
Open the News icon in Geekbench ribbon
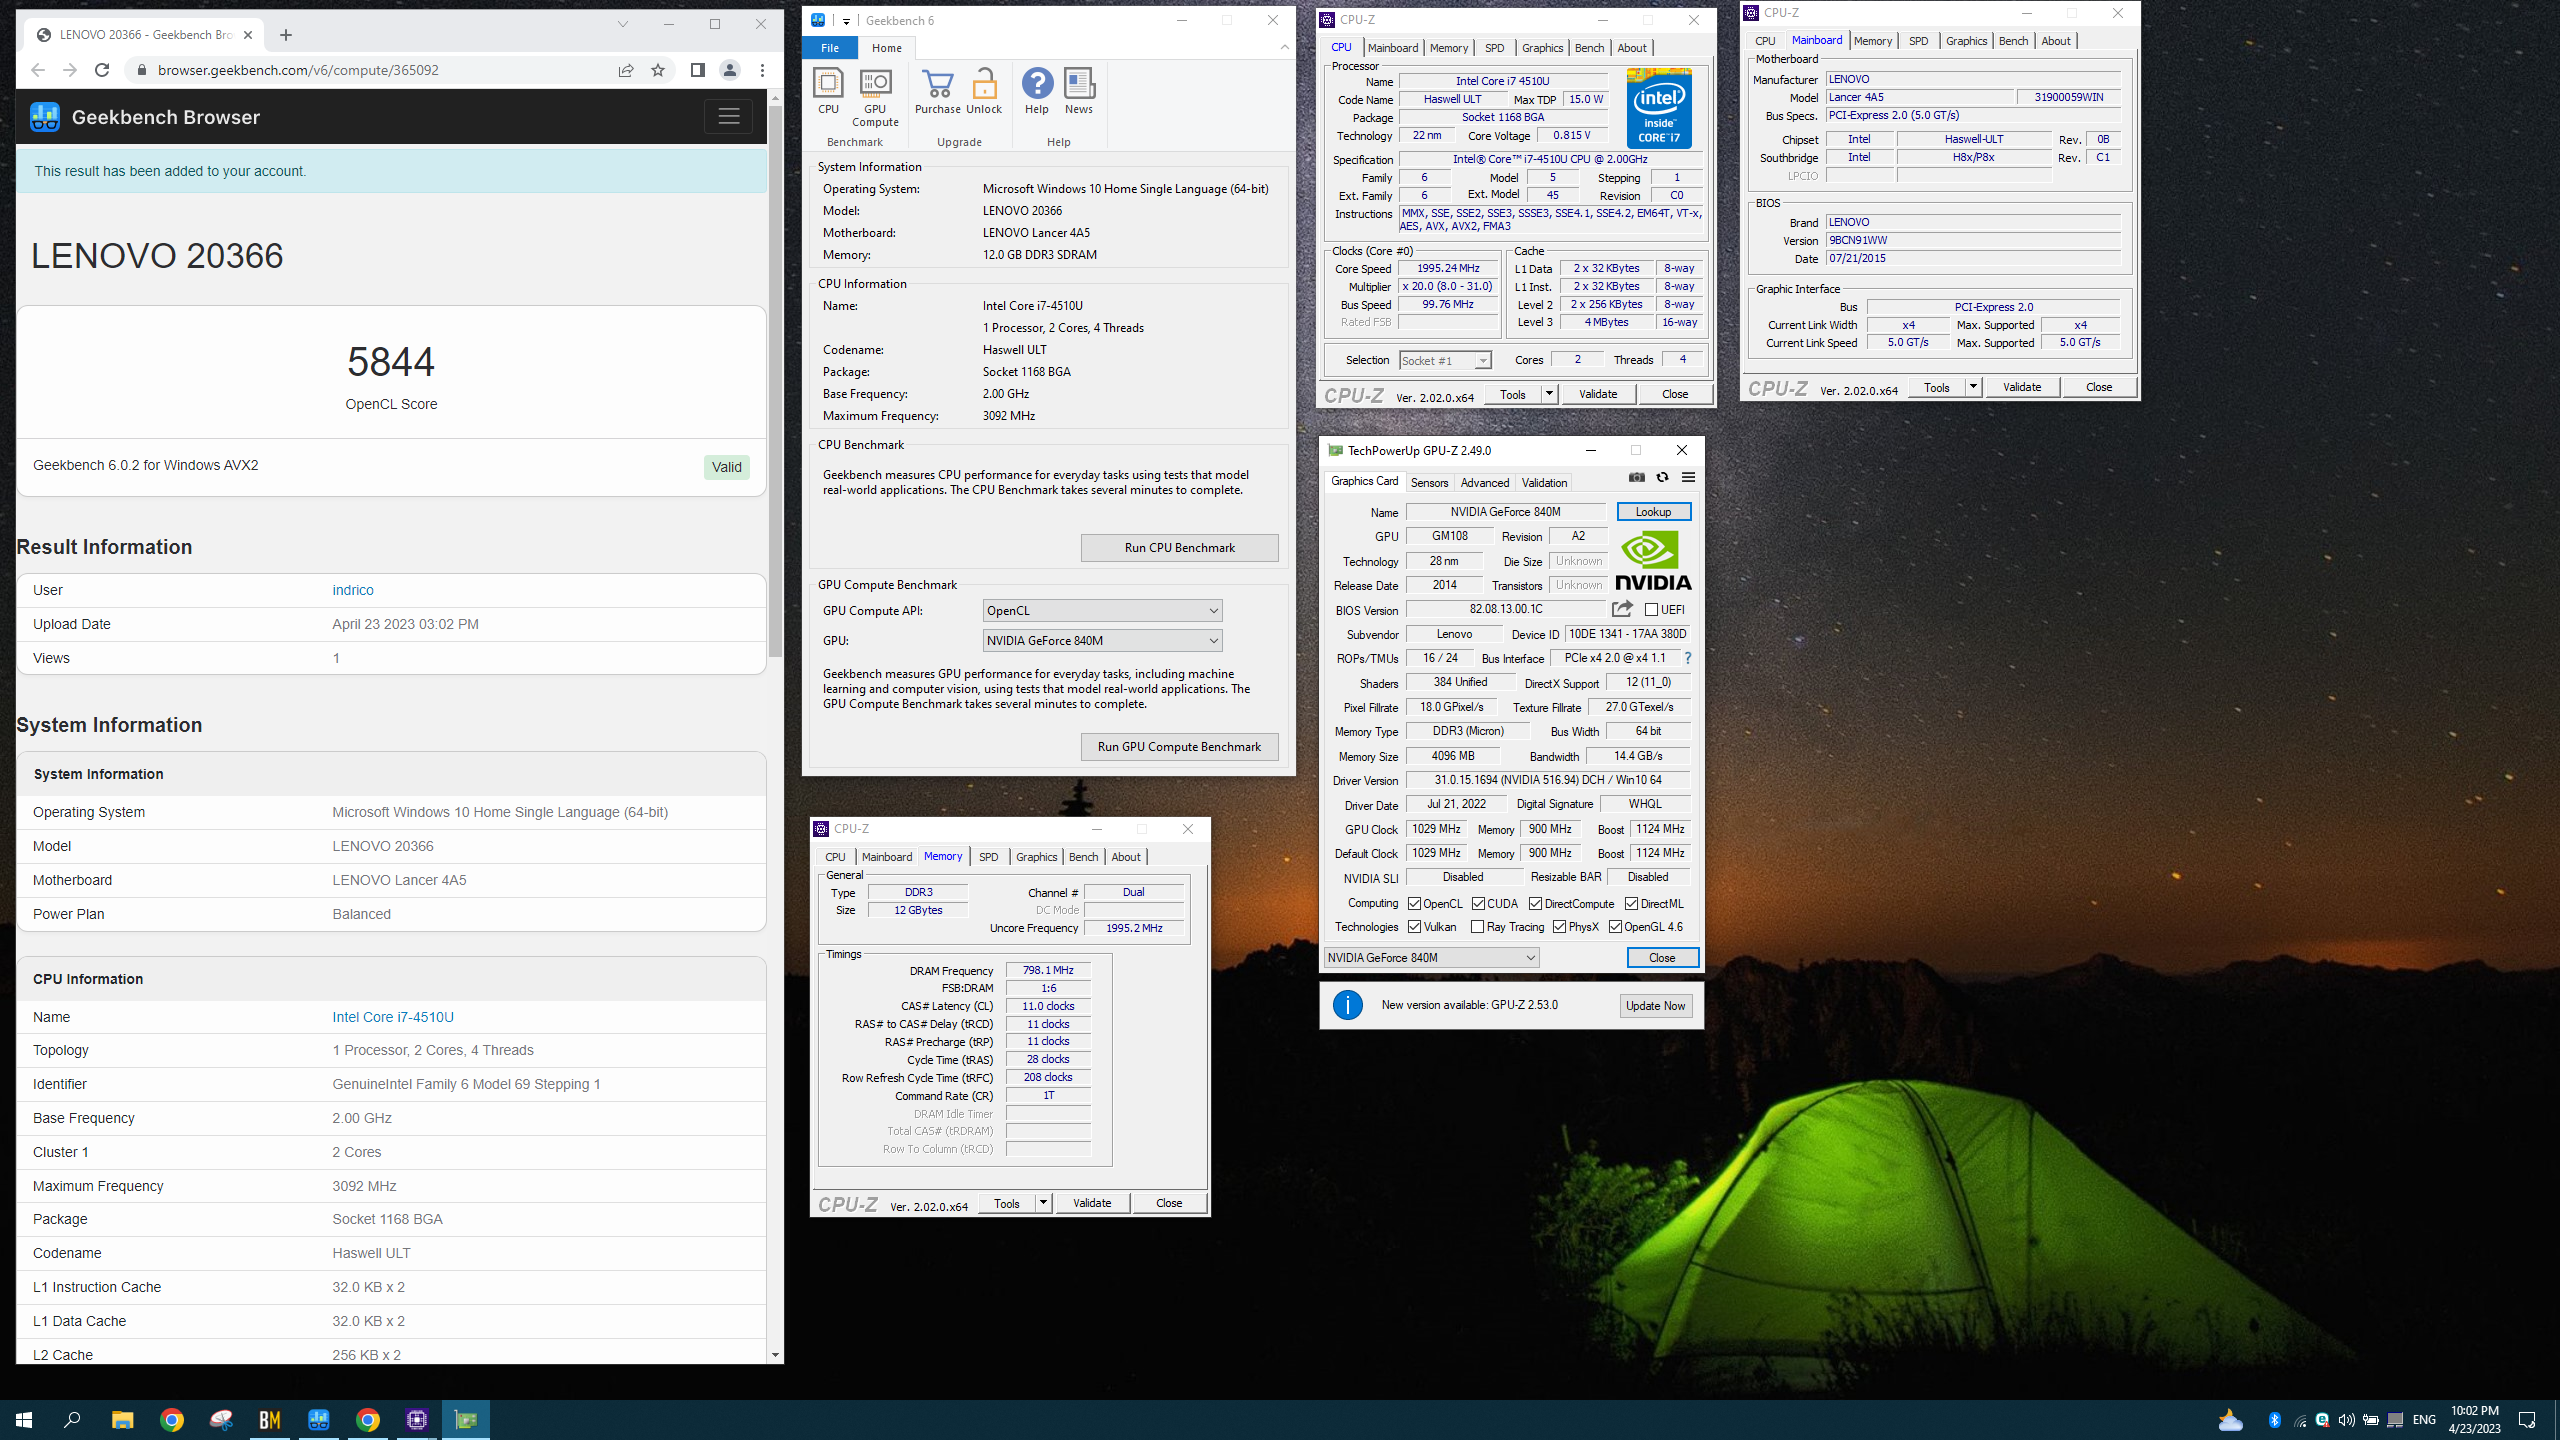click(x=1079, y=92)
